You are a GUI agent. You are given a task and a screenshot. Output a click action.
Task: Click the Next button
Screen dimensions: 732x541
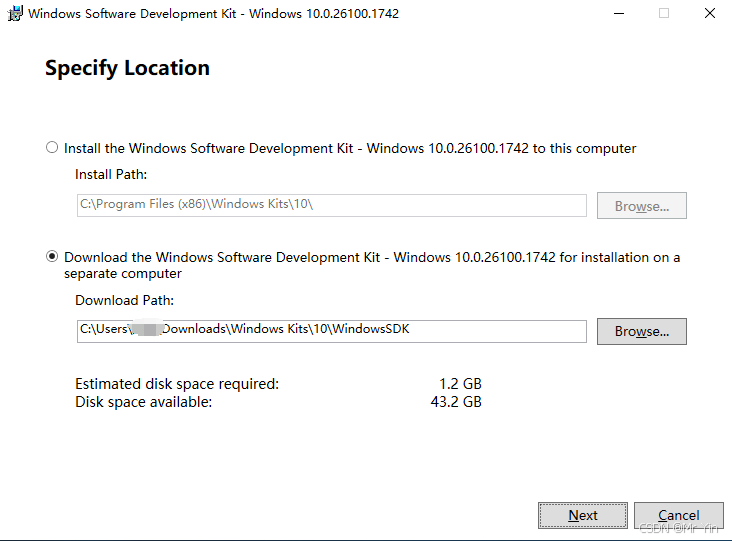click(x=583, y=515)
